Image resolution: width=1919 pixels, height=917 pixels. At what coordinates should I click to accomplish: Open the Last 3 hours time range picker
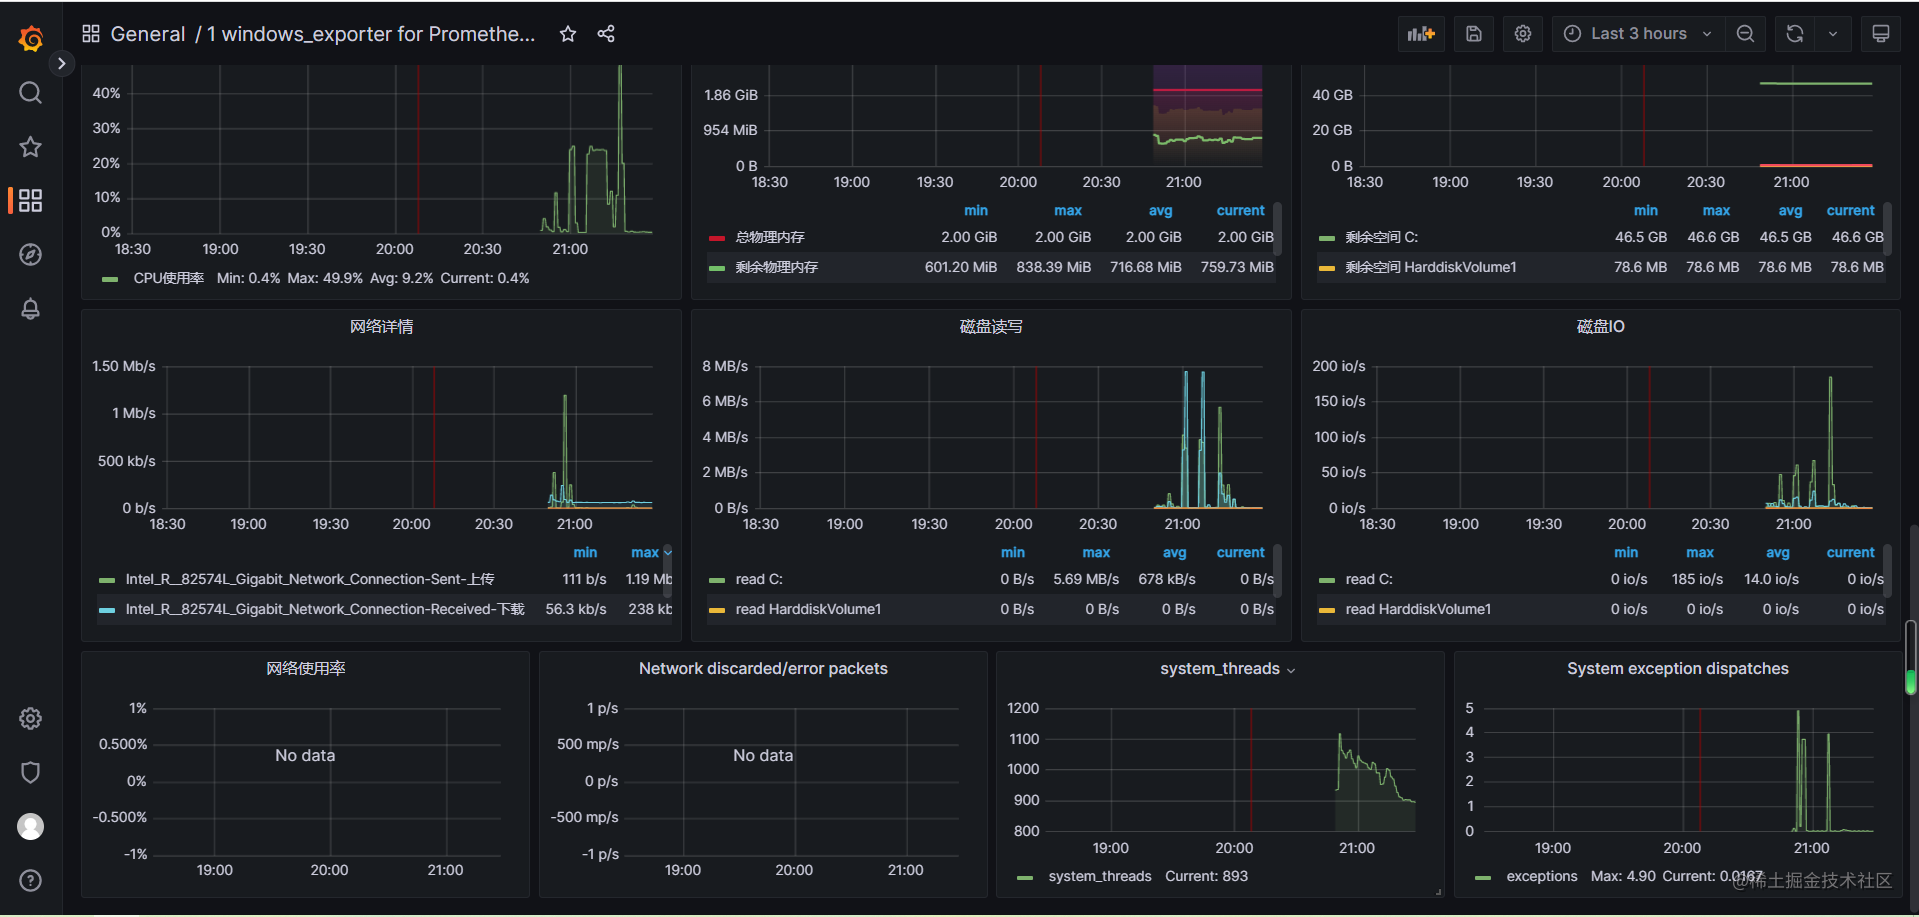tap(1636, 33)
